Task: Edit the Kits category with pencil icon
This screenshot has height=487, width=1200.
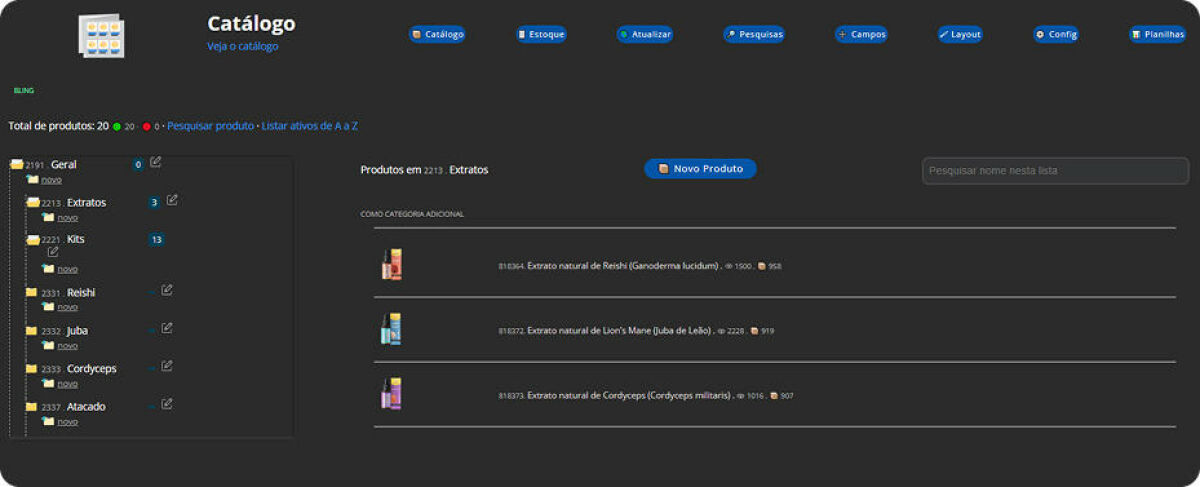Action: coord(53,252)
